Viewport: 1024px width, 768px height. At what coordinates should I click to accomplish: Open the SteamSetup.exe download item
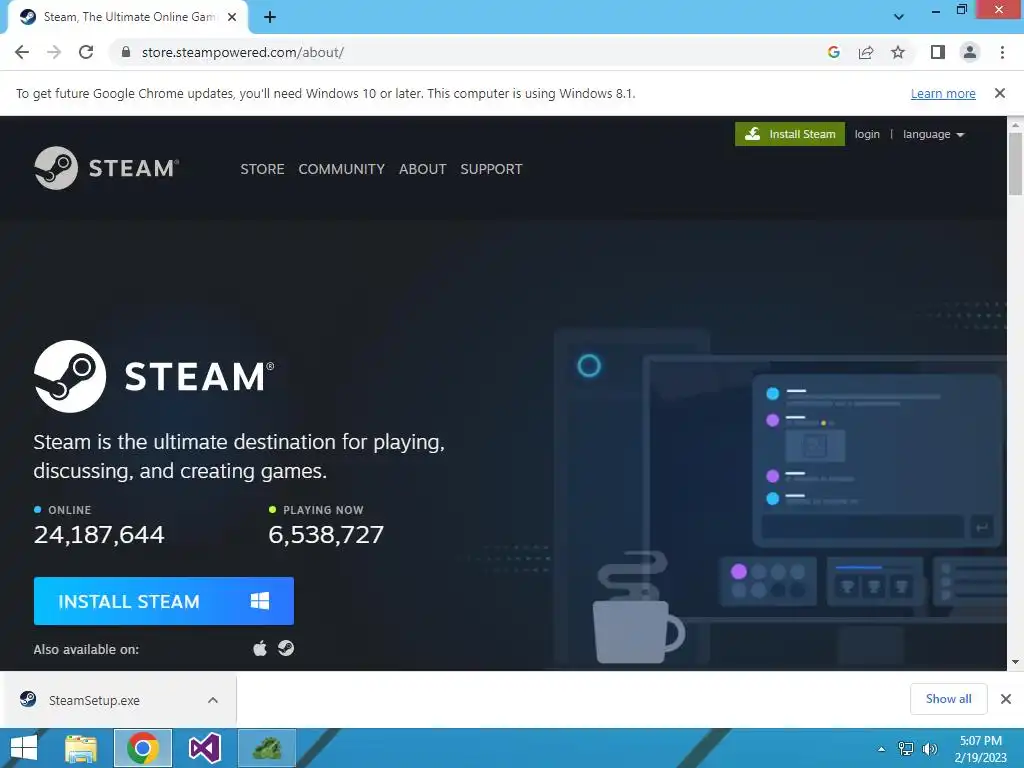click(95, 700)
